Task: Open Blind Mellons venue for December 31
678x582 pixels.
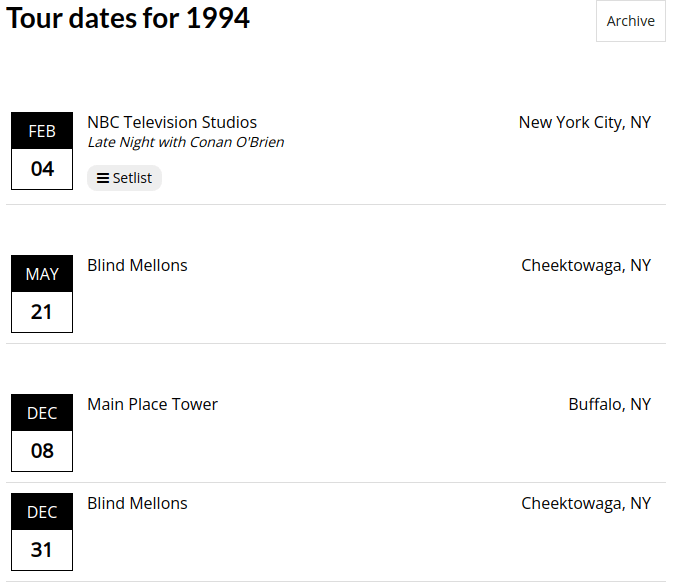Action: click(137, 503)
